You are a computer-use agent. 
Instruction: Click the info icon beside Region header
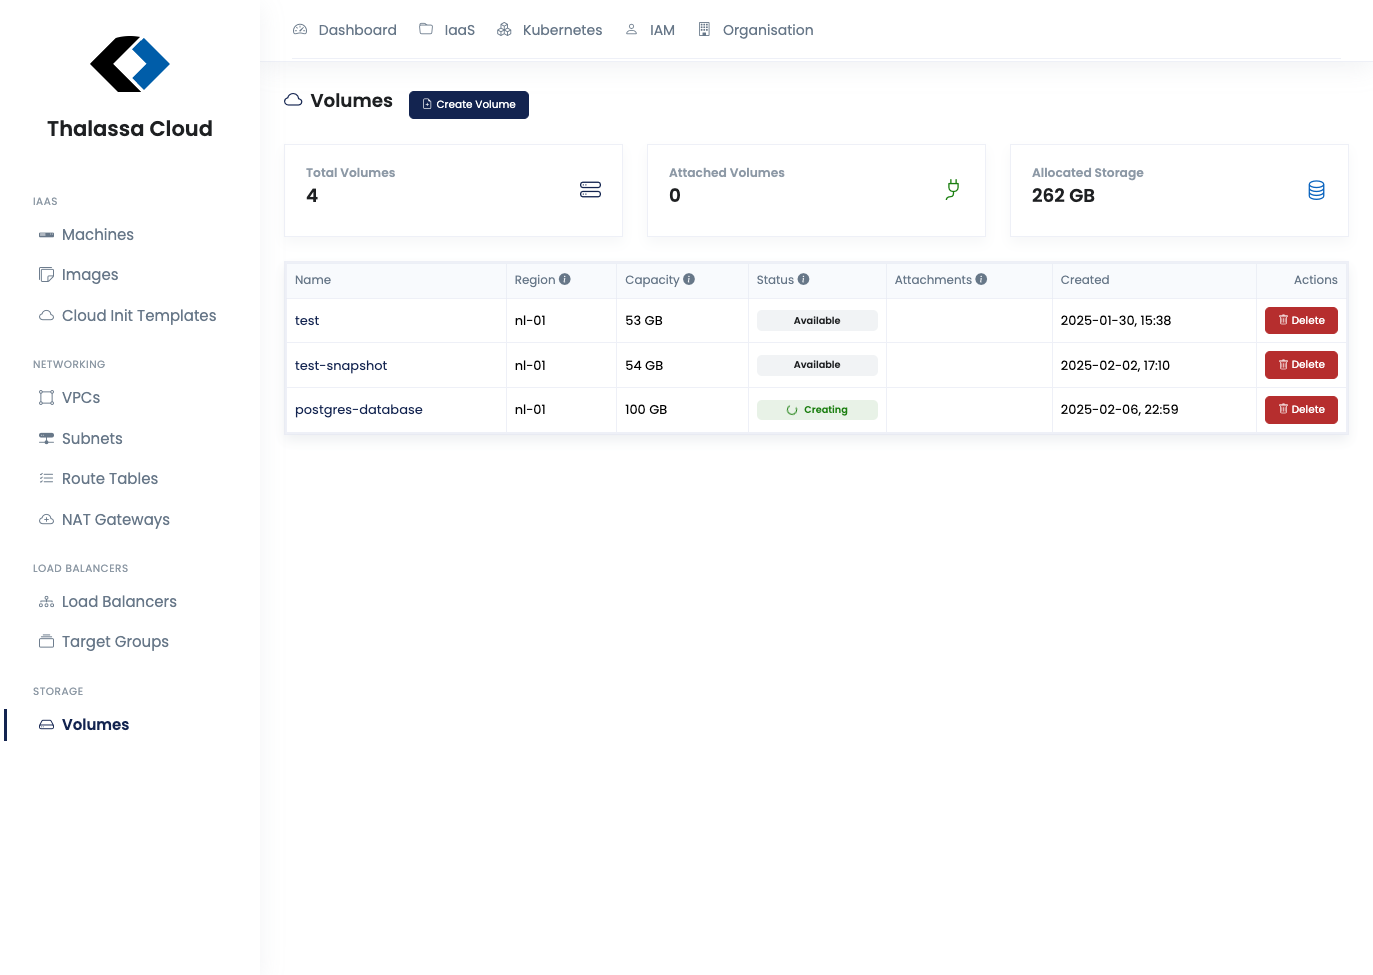565,280
